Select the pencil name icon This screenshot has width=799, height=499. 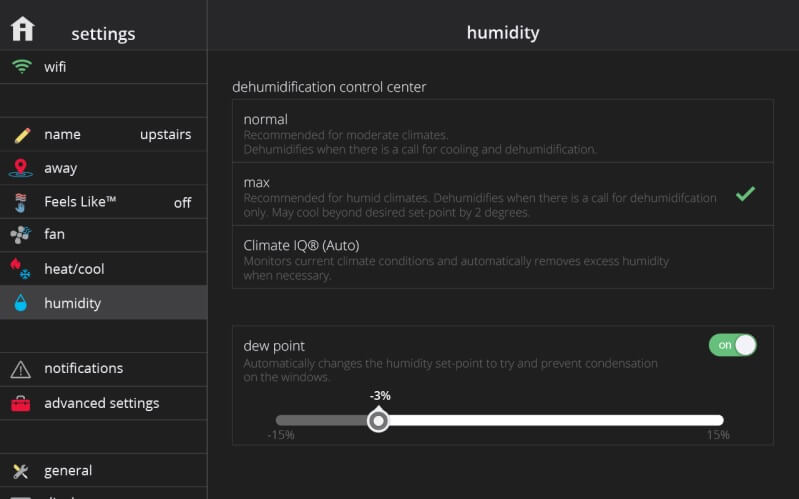point(22,135)
